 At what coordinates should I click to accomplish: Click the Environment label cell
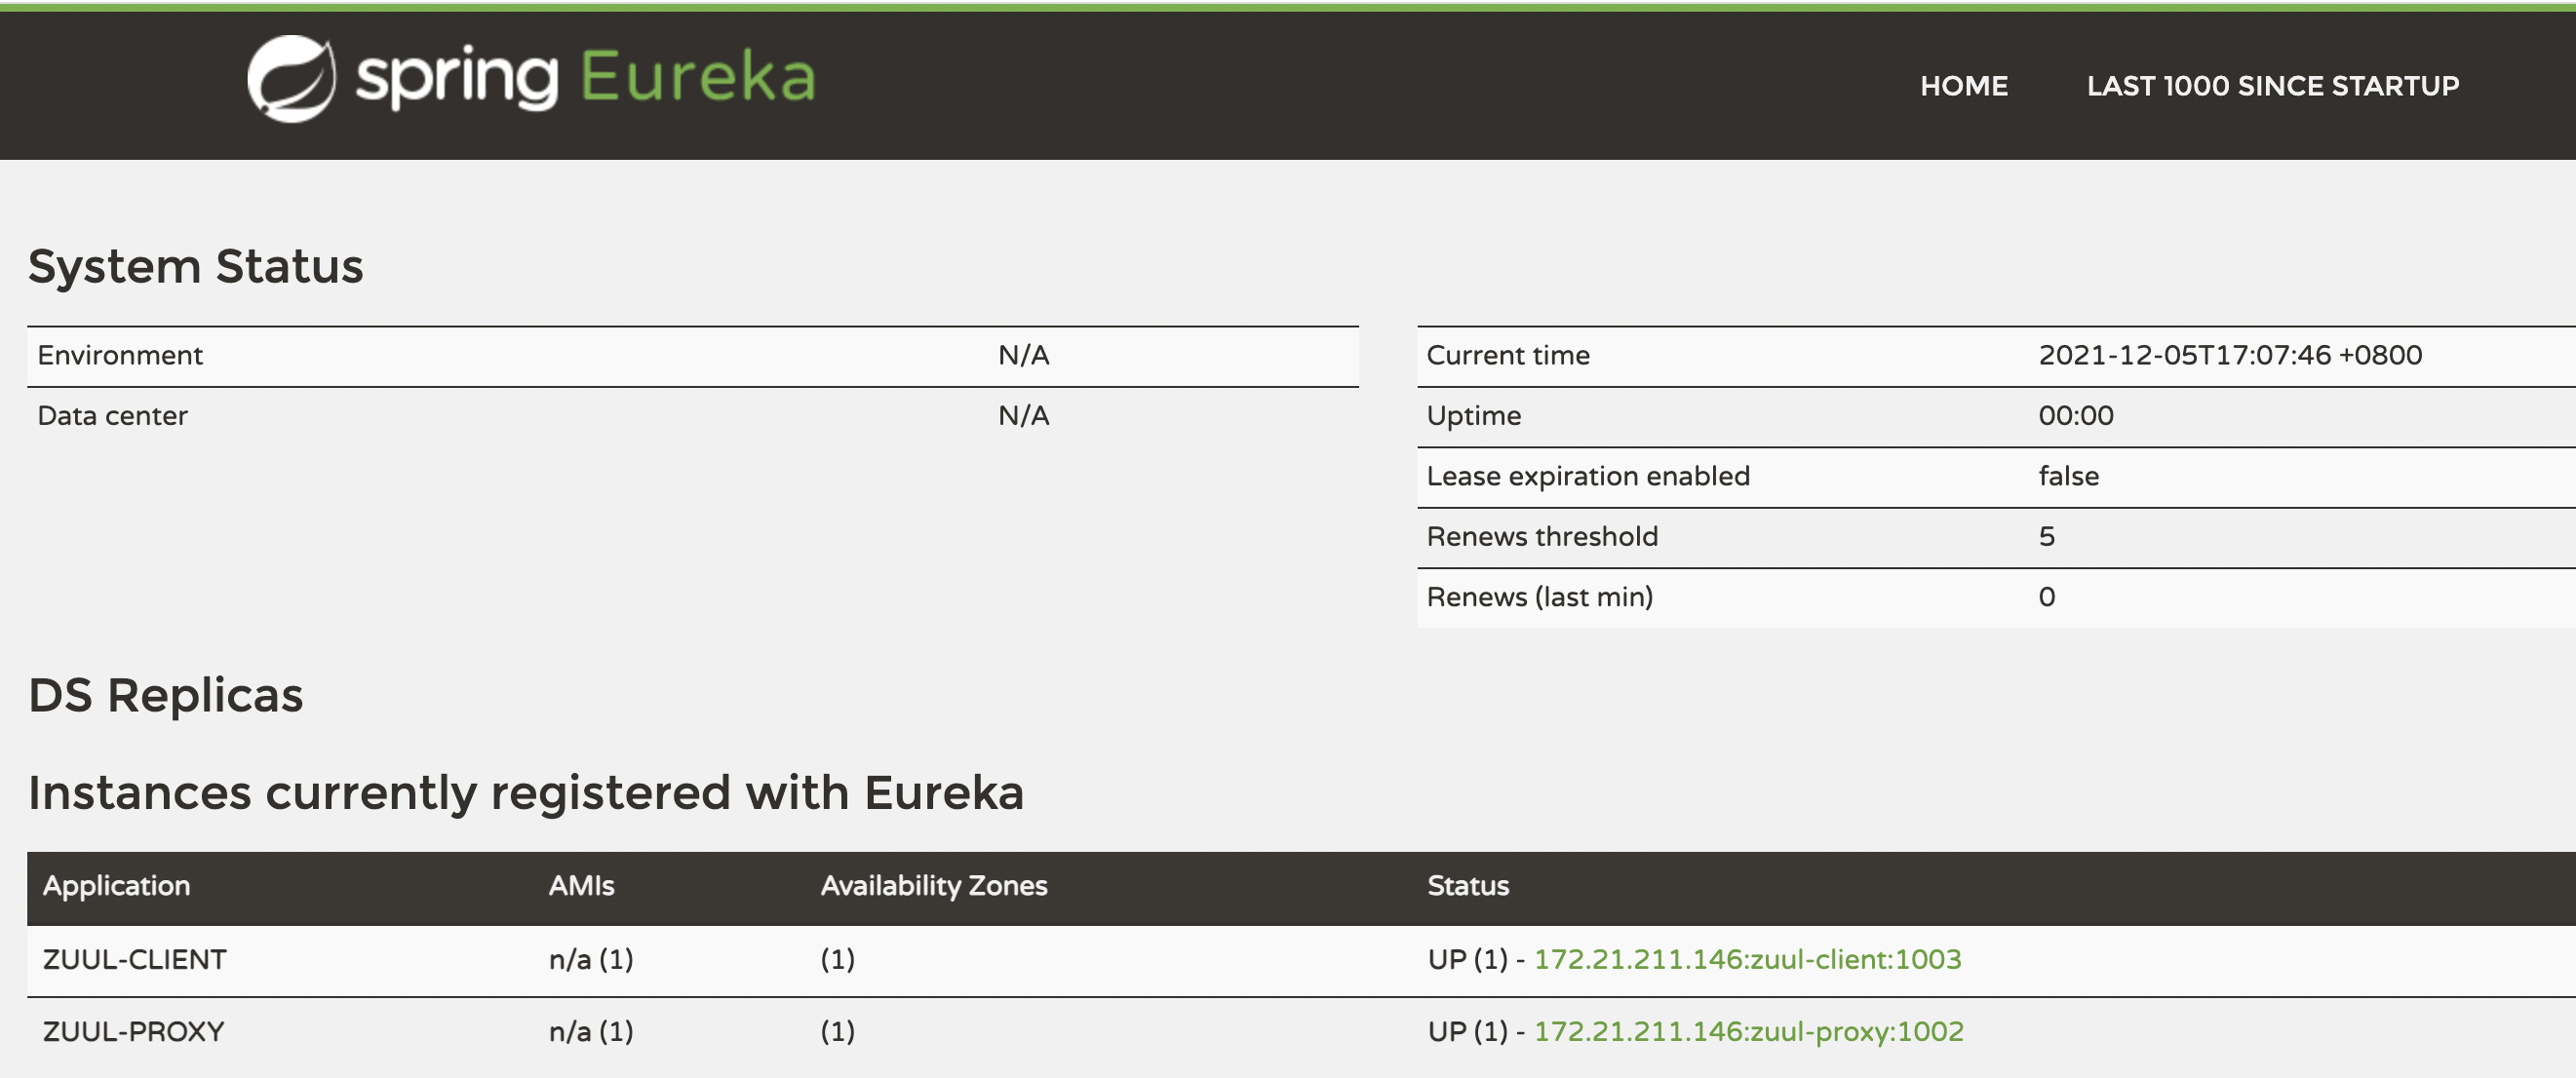120,356
